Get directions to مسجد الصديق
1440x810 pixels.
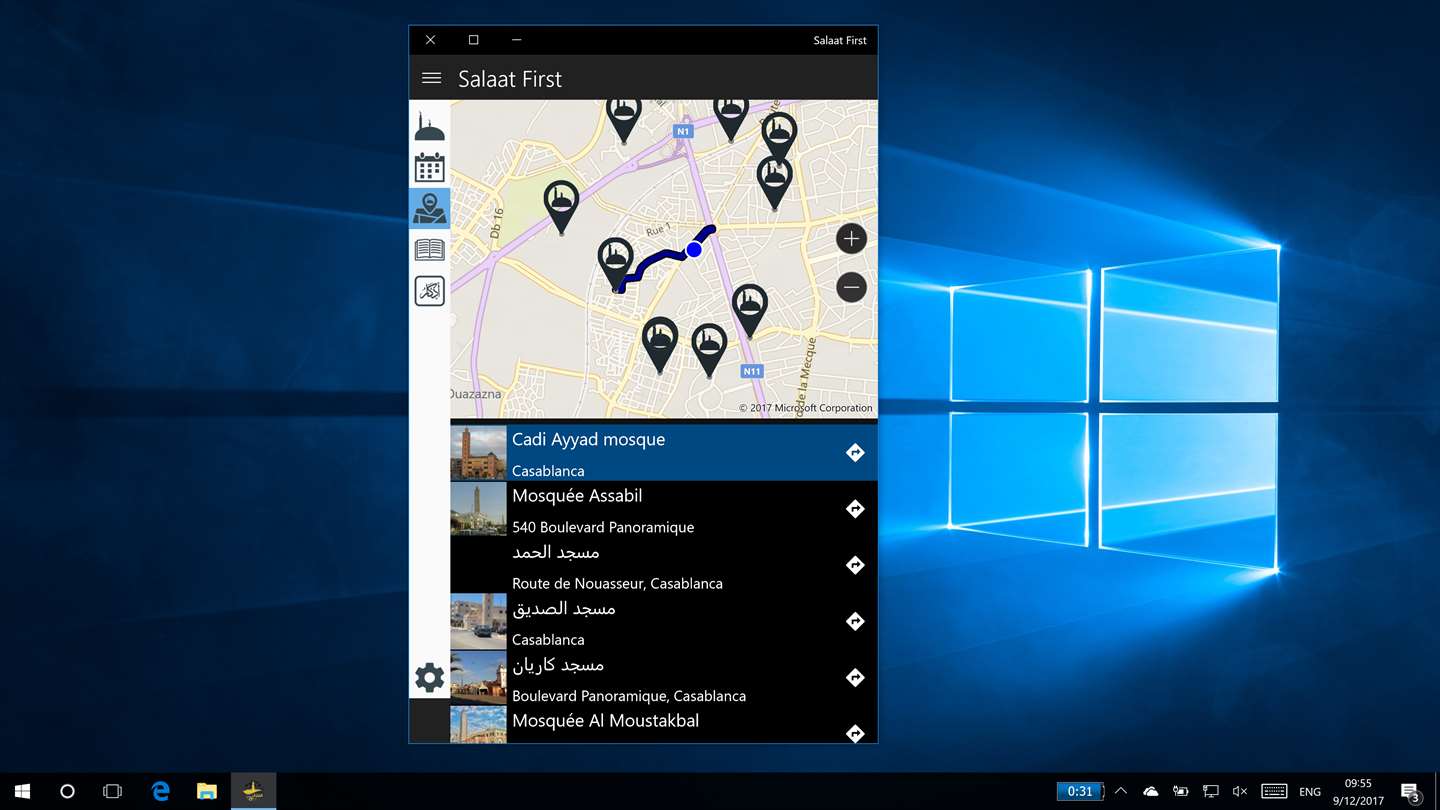click(x=855, y=621)
